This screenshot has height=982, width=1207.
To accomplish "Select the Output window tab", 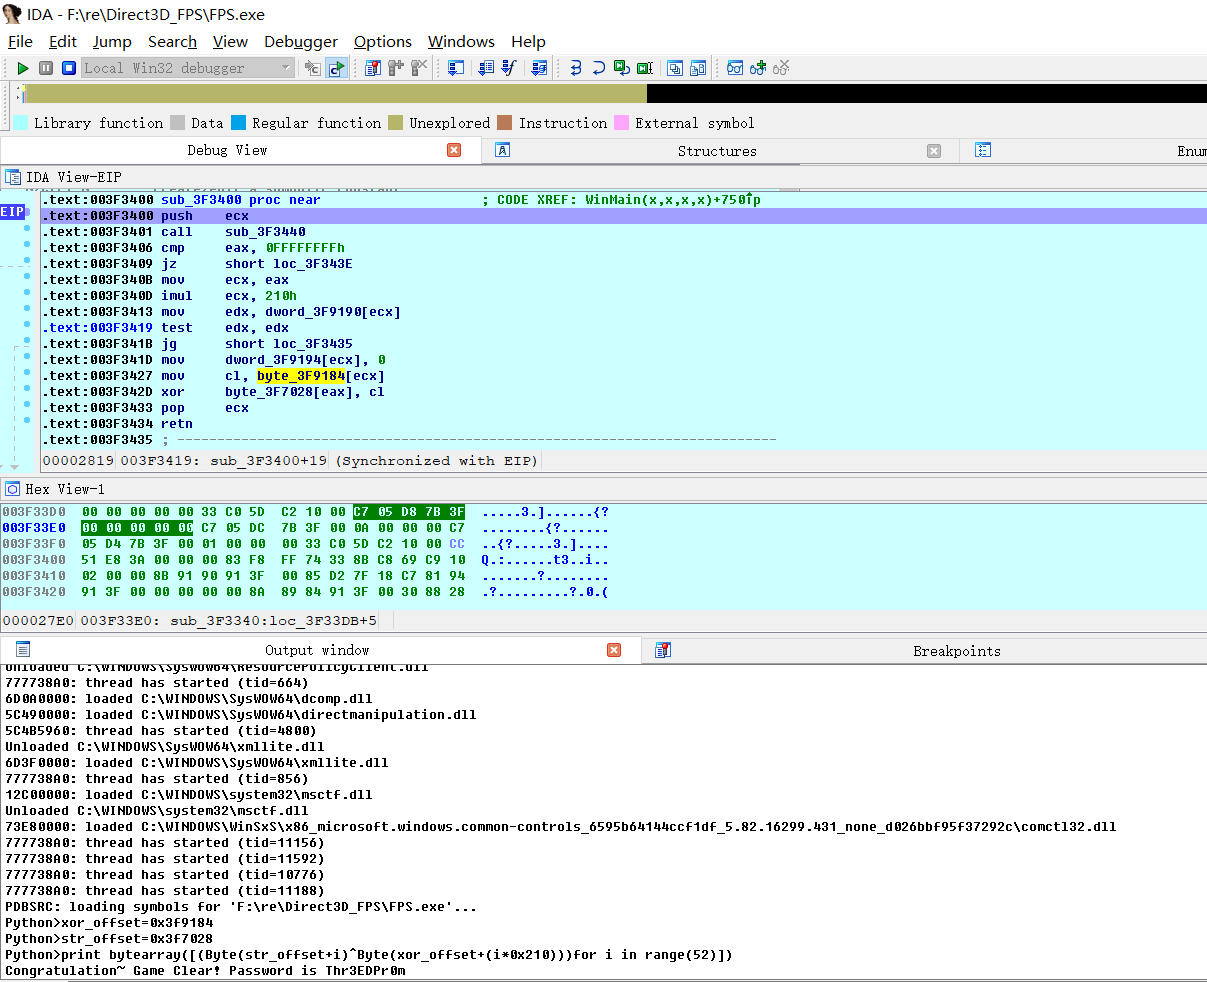I will [x=317, y=650].
